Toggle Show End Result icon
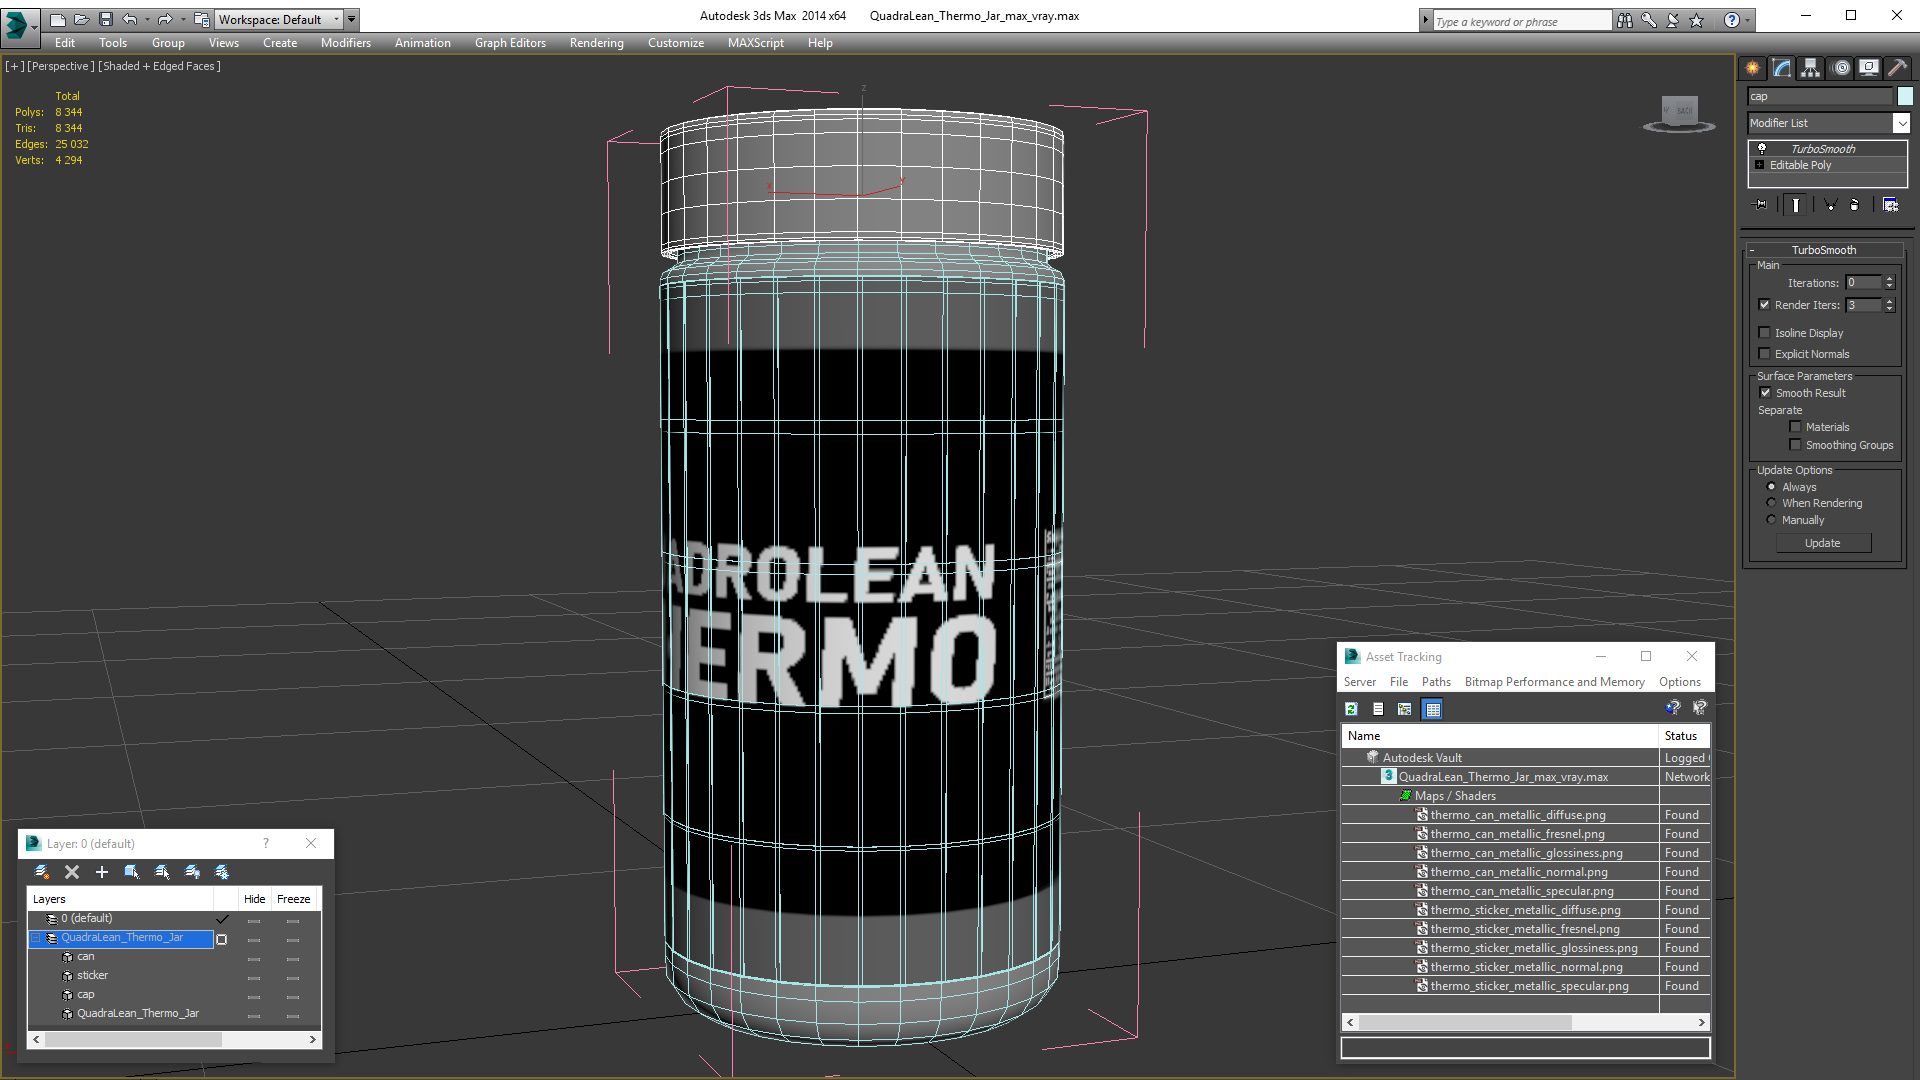The image size is (1920, 1080). click(1795, 204)
